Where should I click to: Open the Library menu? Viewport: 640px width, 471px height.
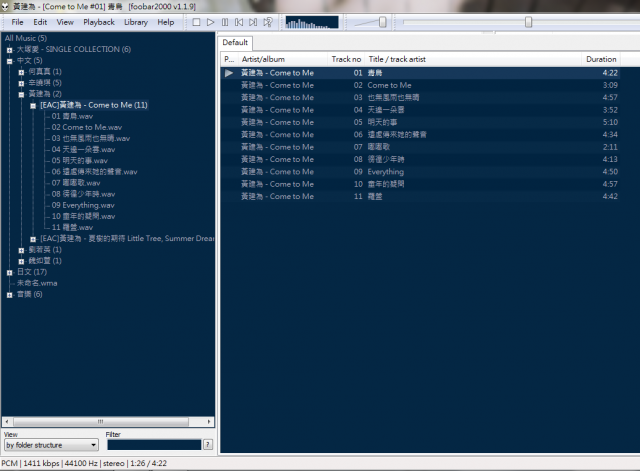(x=136, y=22)
